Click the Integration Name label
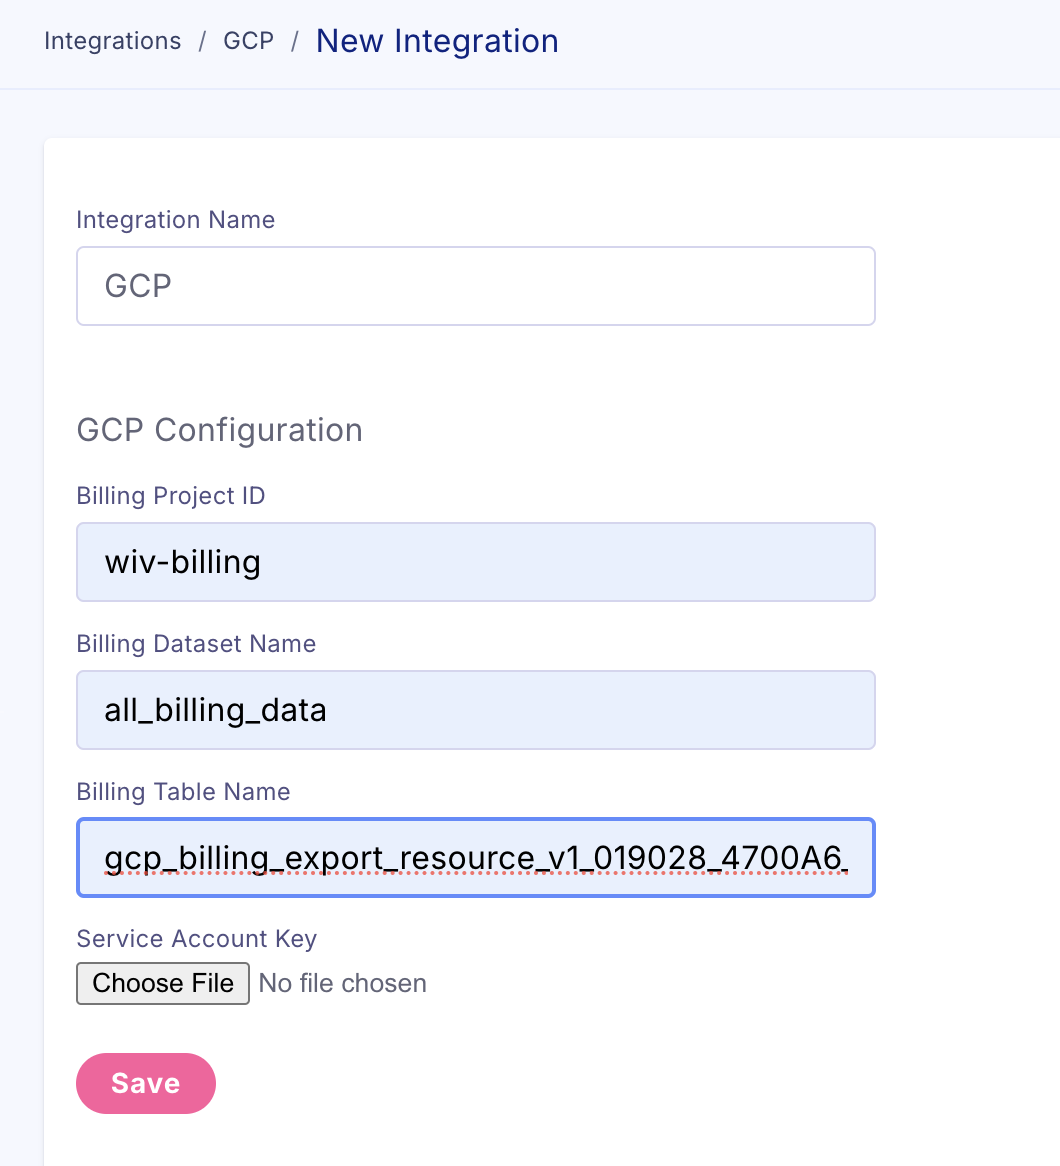 click(175, 220)
